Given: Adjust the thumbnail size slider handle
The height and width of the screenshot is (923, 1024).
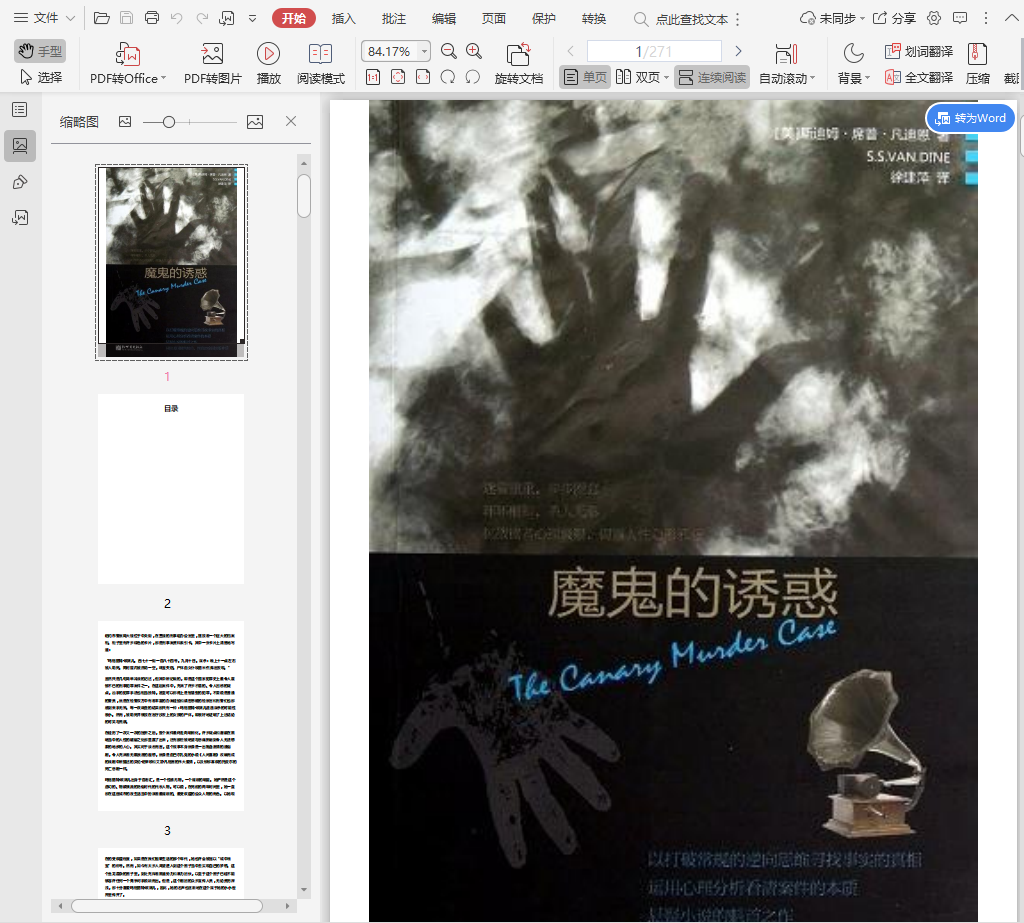Looking at the screenshot, I should tap(168, 121).
